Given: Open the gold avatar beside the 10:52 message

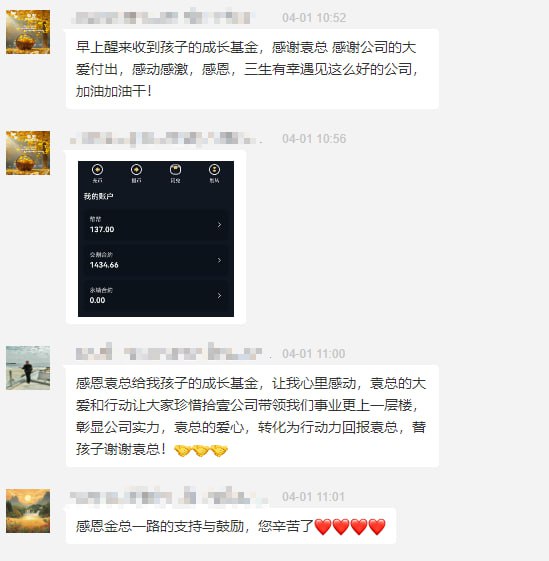Looking at the screenshot, I should (28, 32).
